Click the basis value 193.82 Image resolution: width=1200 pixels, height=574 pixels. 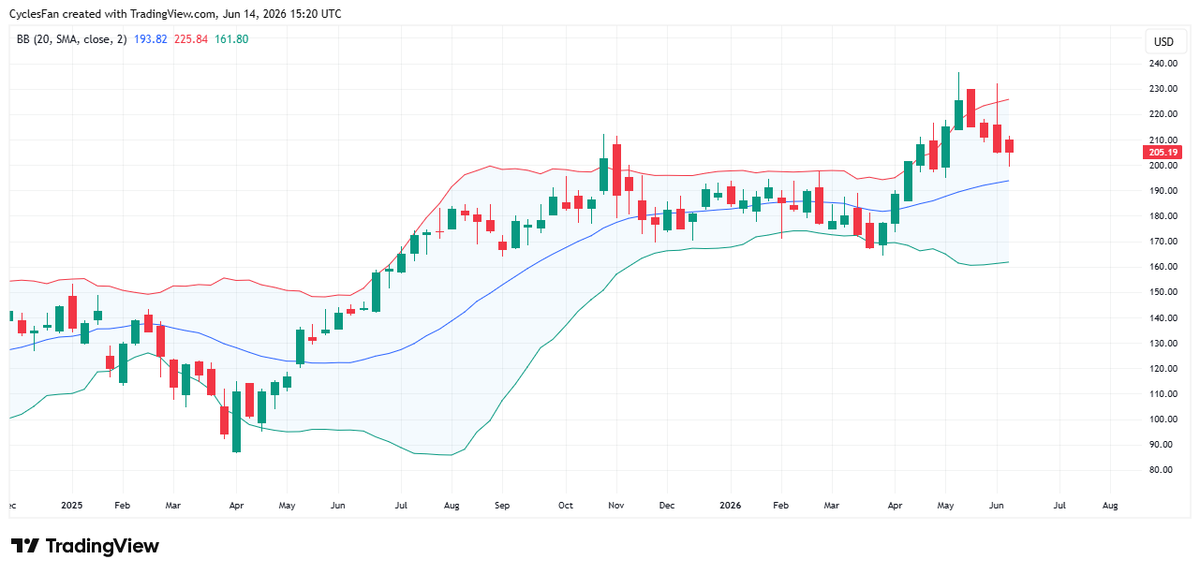tap(150, 39)
